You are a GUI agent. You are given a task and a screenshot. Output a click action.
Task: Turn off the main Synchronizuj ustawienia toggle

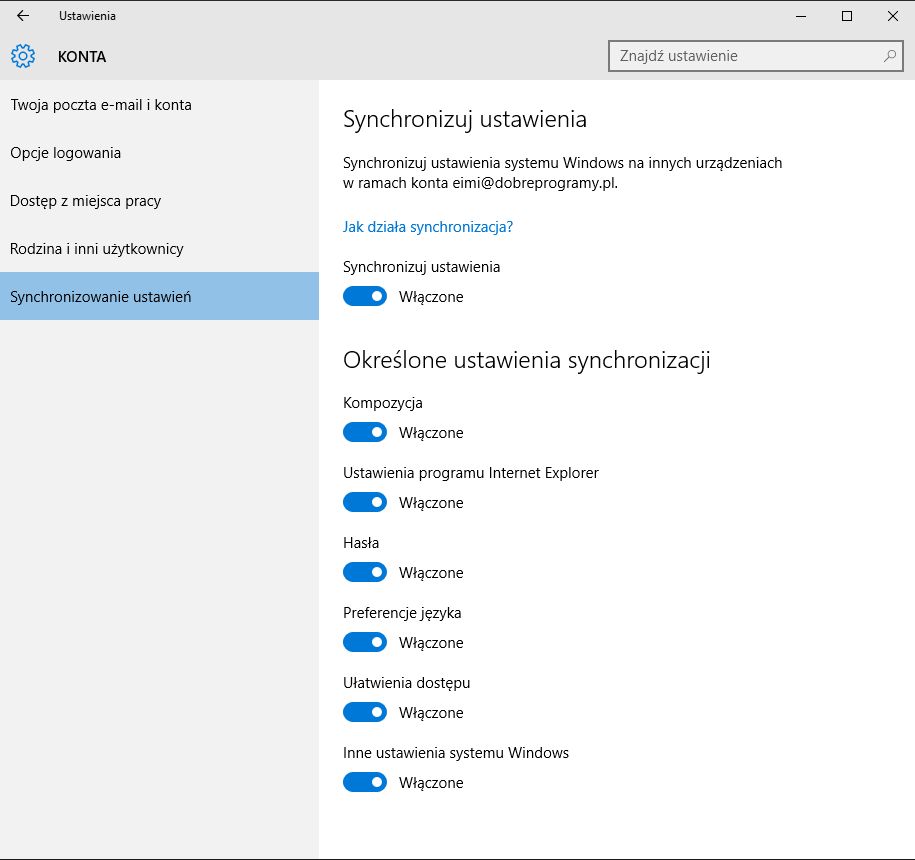click(x=365, y=297)
